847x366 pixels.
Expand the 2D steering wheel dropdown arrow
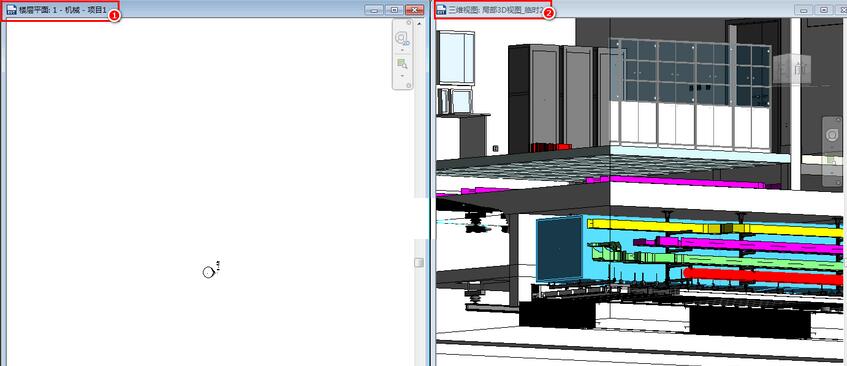(x=402, y=50)
